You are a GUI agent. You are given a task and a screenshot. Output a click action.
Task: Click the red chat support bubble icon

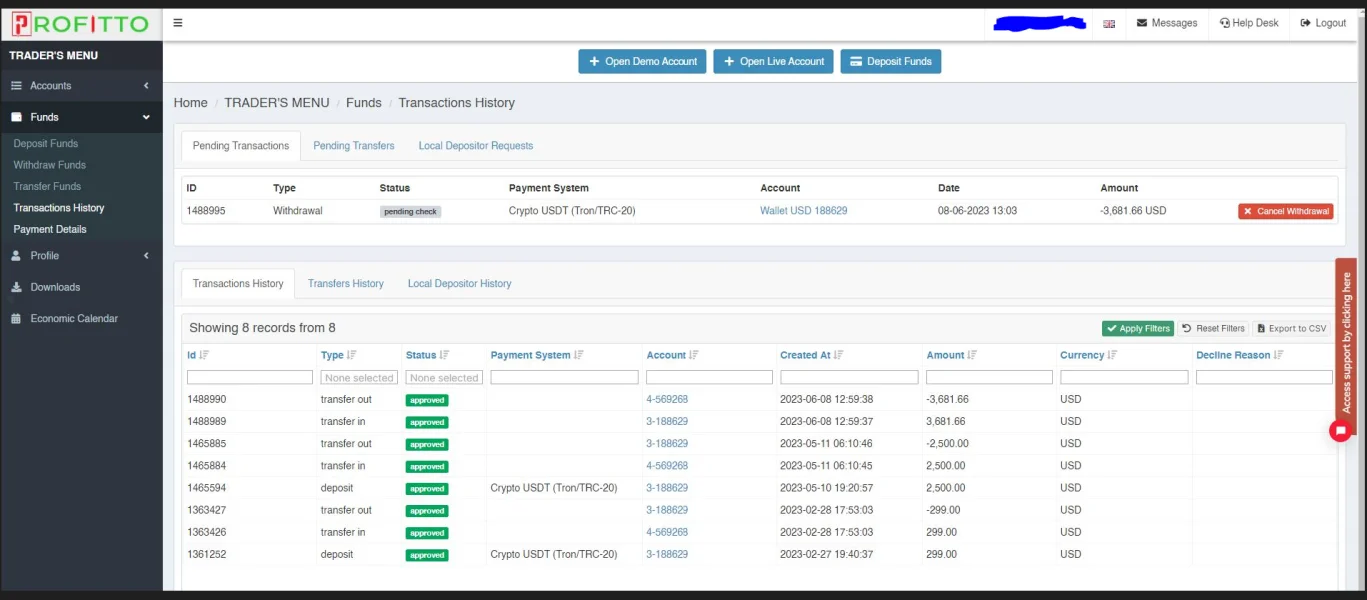(x=1340, y=431)
